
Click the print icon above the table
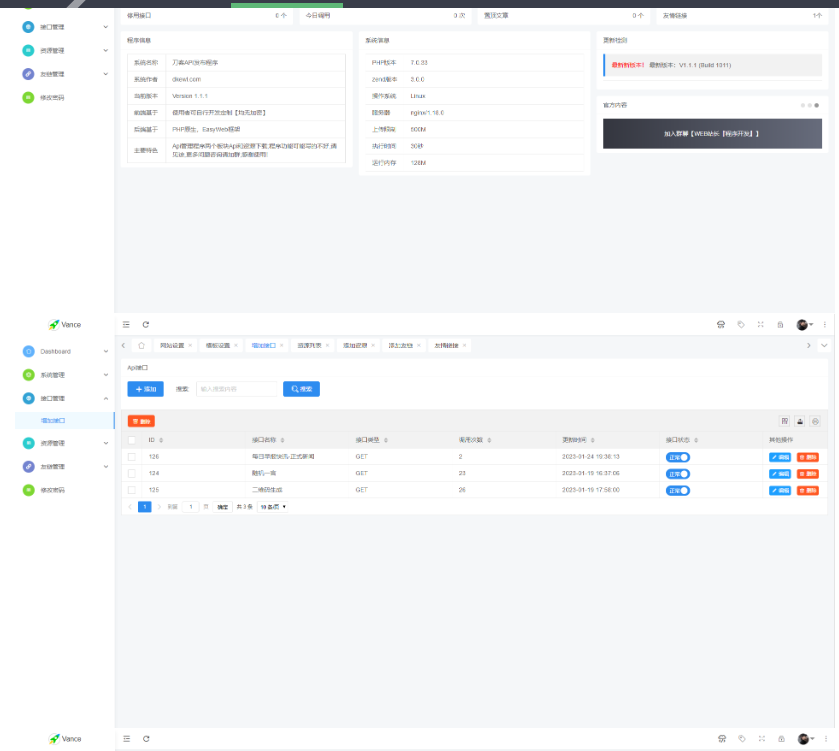(815, 421)
